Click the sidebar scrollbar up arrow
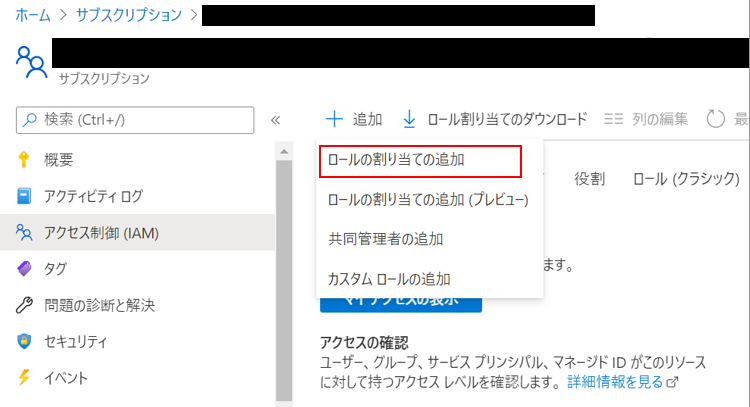 pyautogui.click(x=284, y=152)
